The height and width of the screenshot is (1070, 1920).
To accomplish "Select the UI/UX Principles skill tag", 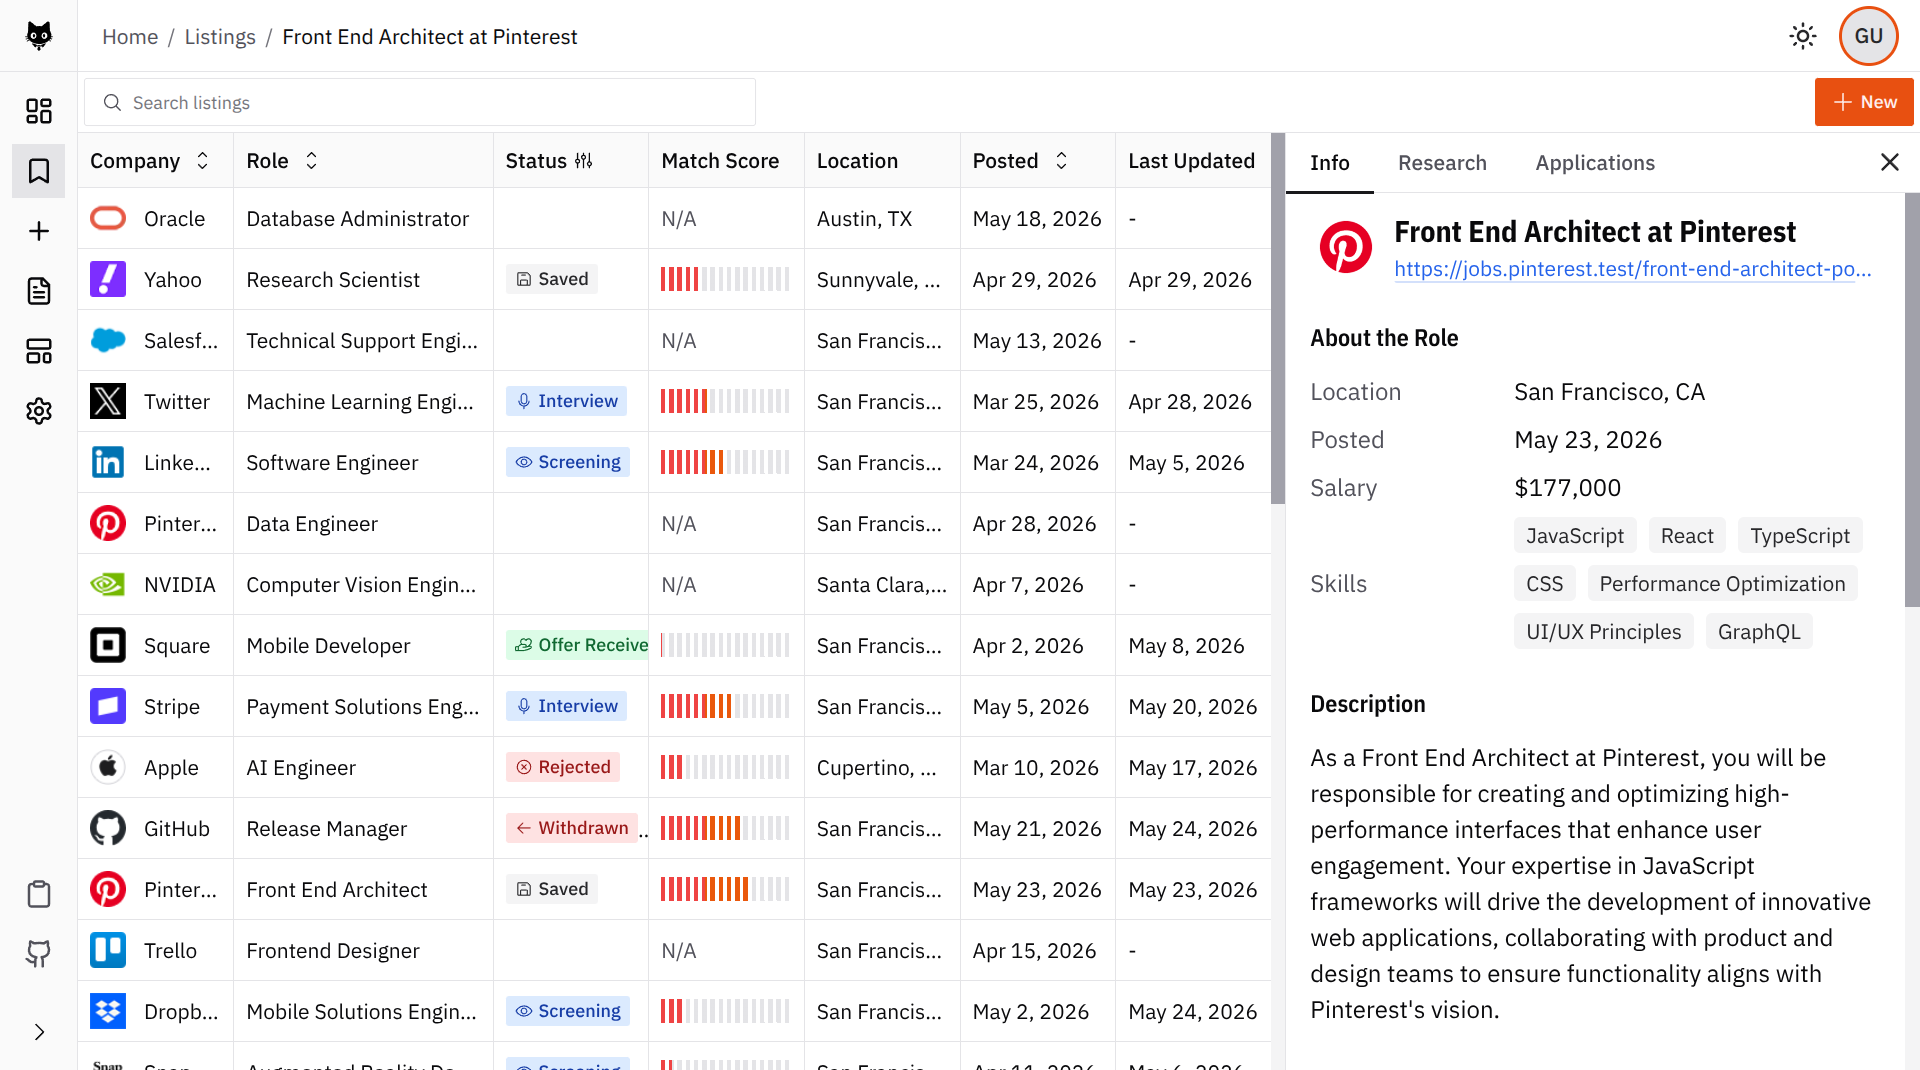I will (x=1603, y=632).
